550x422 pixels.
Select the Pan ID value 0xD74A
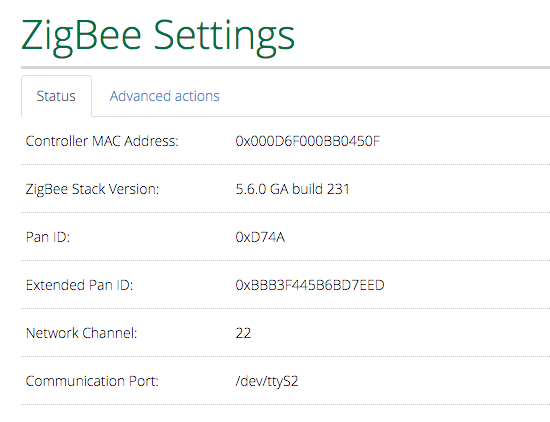tap(260, 237)
